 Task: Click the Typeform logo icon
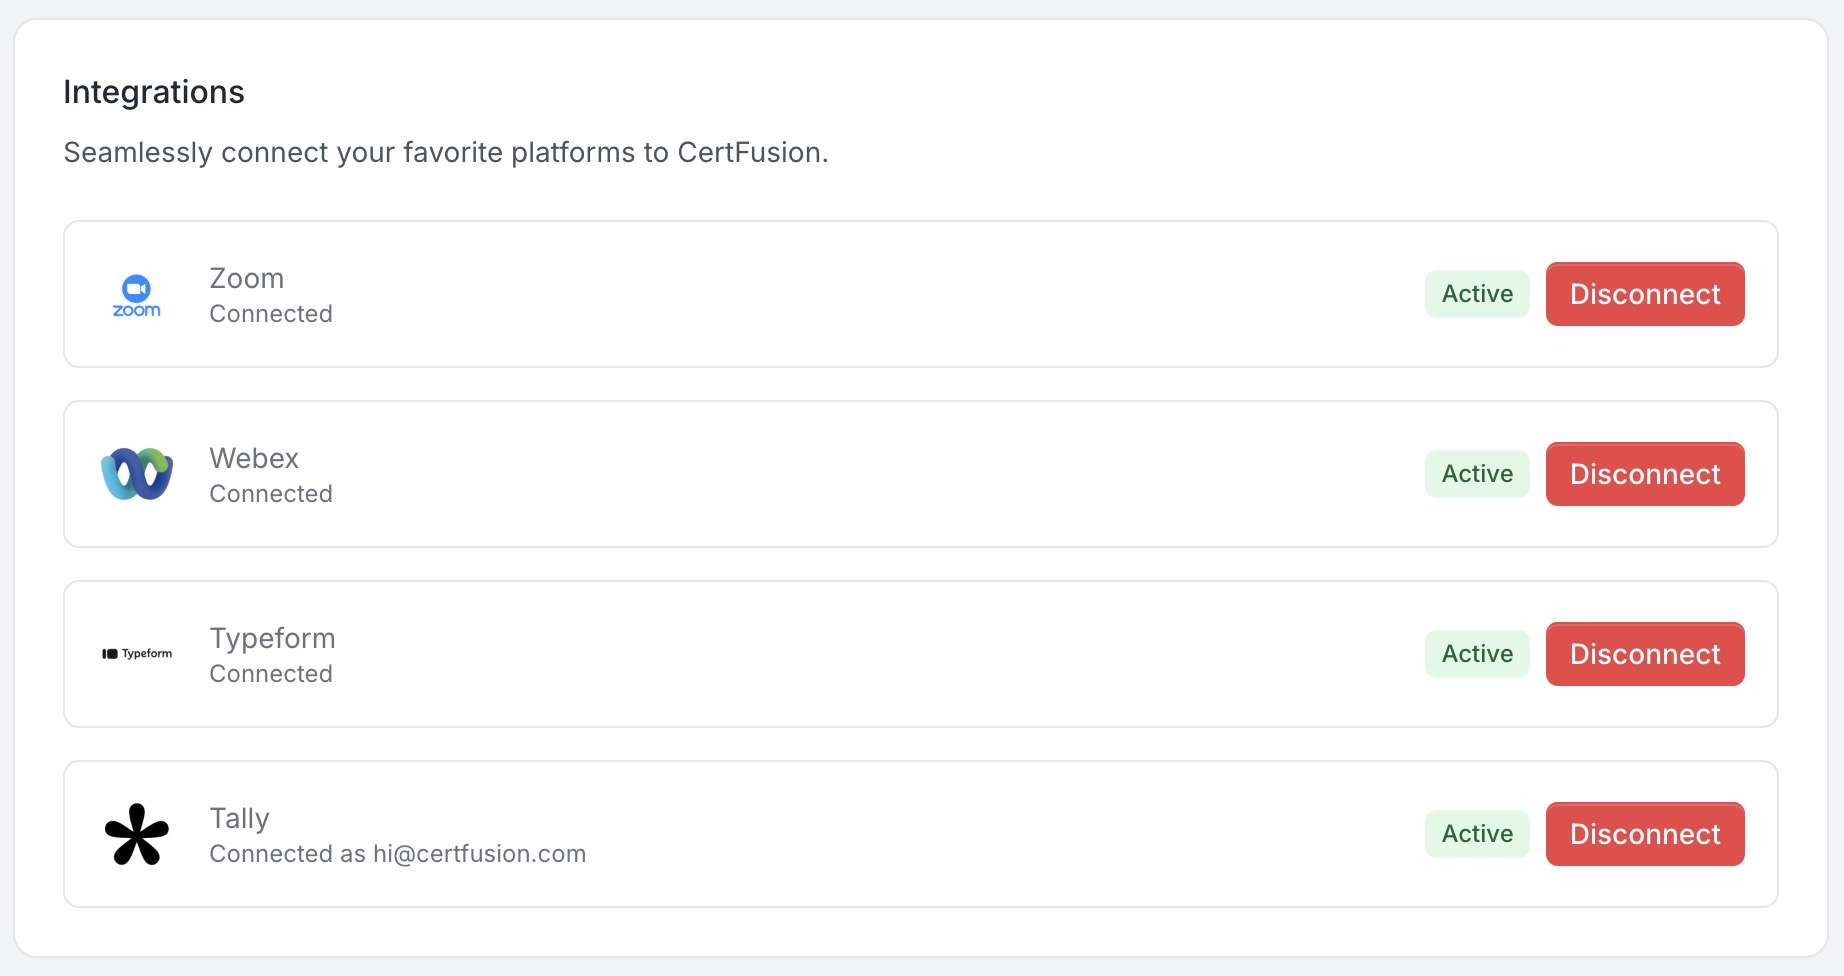[137, 654]
